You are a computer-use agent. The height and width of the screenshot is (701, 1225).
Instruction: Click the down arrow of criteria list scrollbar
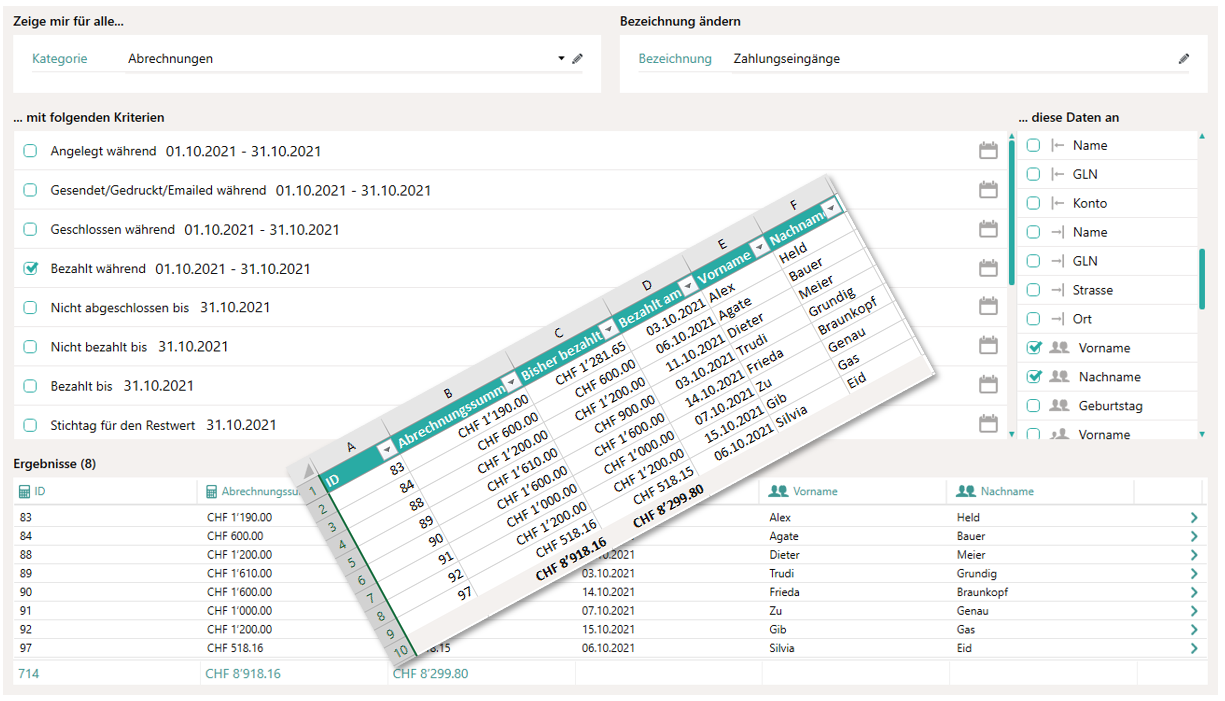1011,434
